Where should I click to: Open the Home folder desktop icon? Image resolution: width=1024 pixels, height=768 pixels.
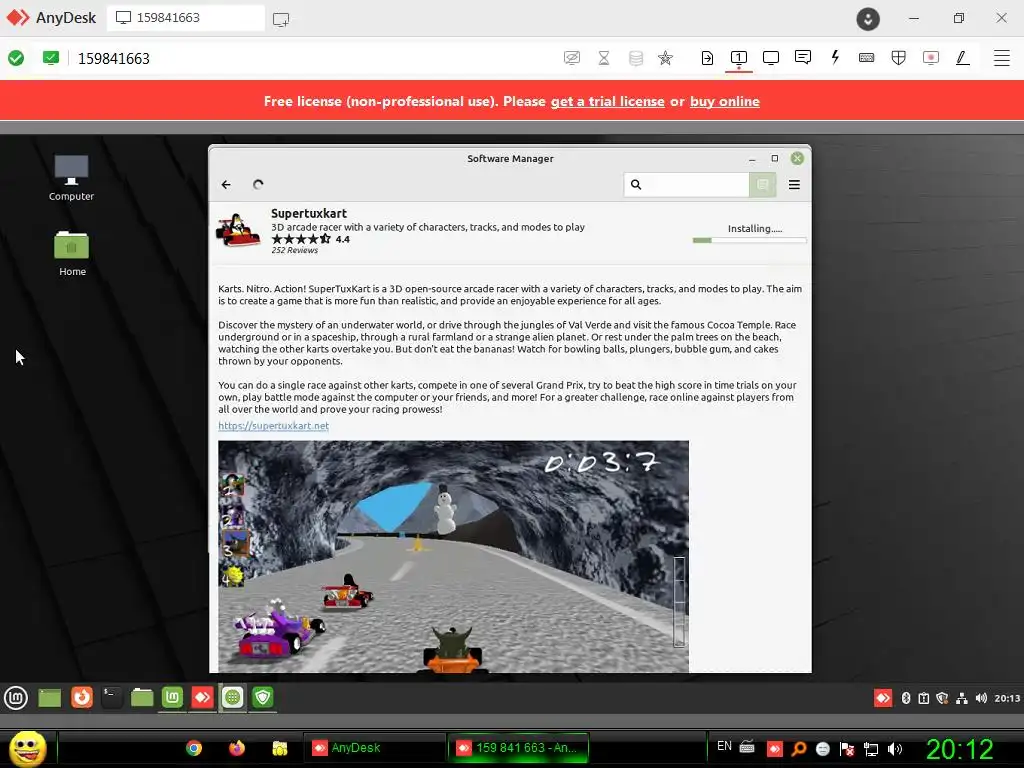[72, 253]
